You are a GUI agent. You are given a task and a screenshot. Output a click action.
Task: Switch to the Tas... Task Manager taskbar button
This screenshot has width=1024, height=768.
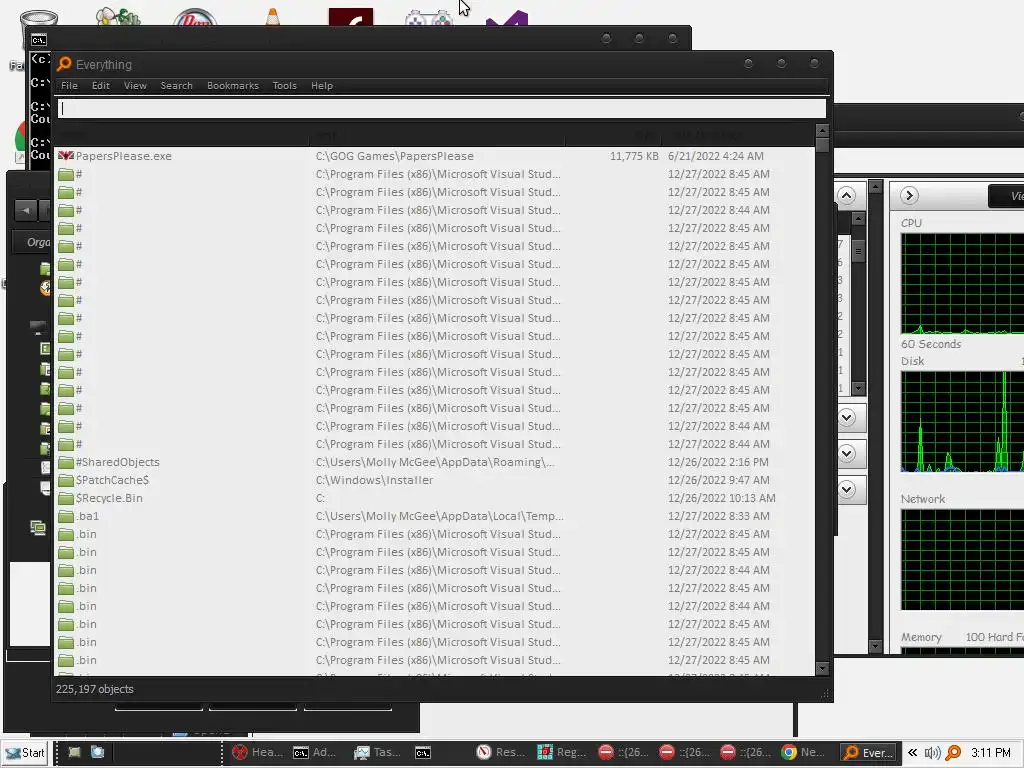pyautogui.click(x=379, y=752)
